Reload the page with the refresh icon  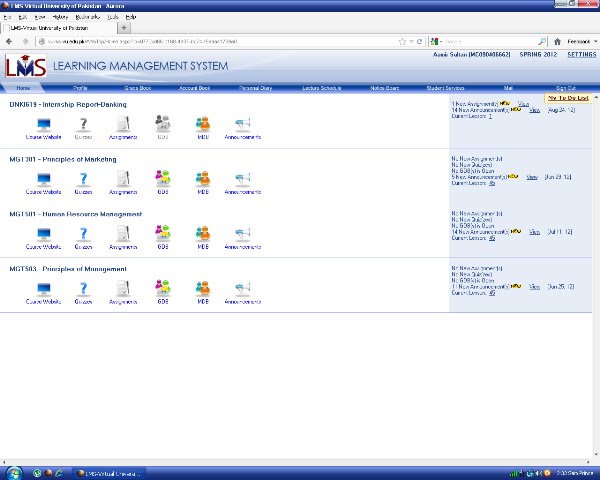[x=419, y=41]
